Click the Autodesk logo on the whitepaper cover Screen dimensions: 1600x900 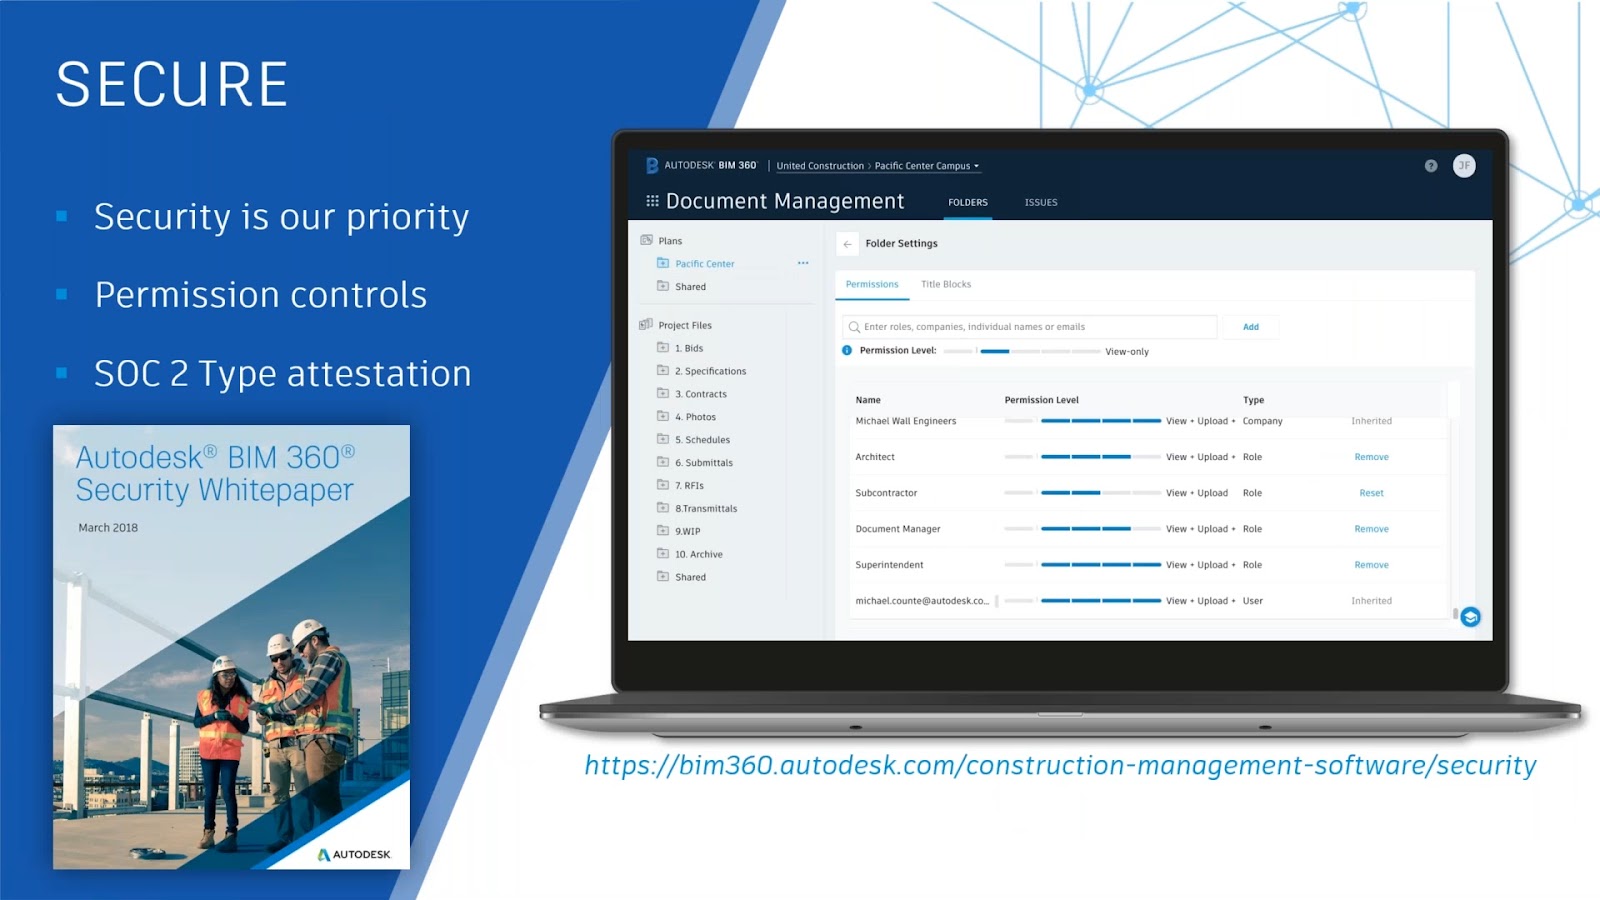click(x=354, y=855)
